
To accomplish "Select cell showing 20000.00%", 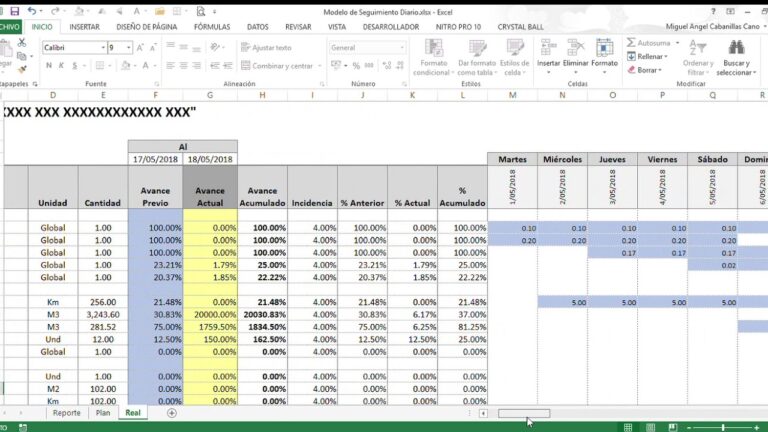I will (x=210, y=314).
